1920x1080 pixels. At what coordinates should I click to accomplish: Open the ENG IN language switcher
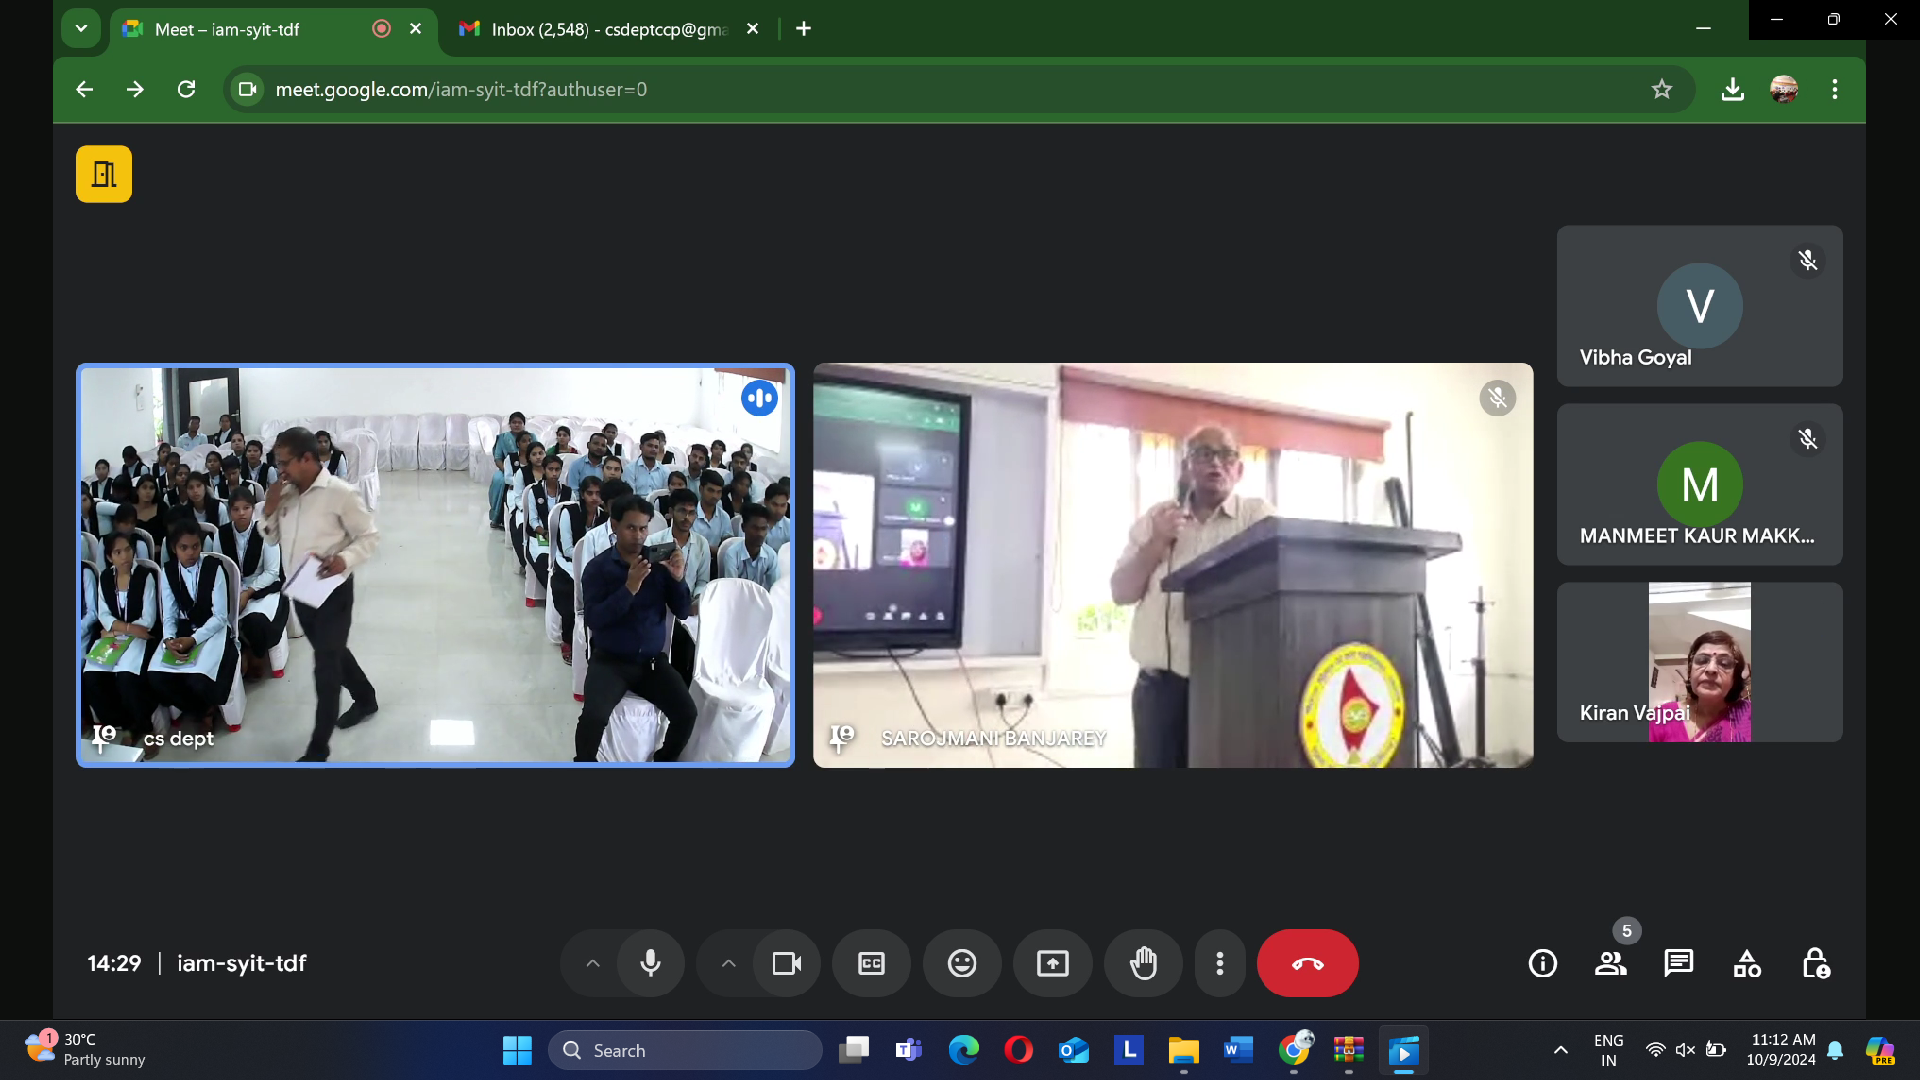pos(1608,1050)
